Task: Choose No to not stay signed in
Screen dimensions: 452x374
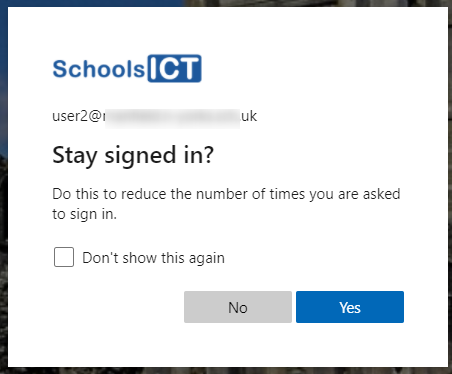Action: [238, 307]
